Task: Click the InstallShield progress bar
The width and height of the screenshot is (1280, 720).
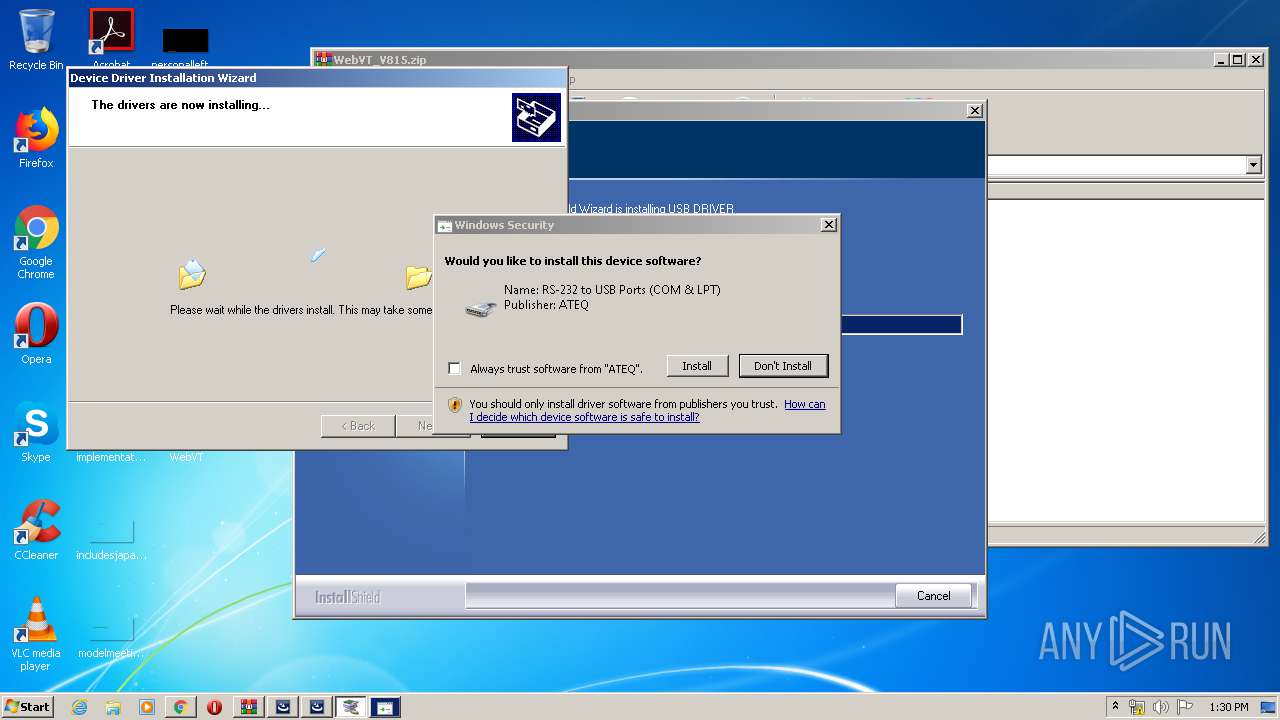Action: pos(901,324)
